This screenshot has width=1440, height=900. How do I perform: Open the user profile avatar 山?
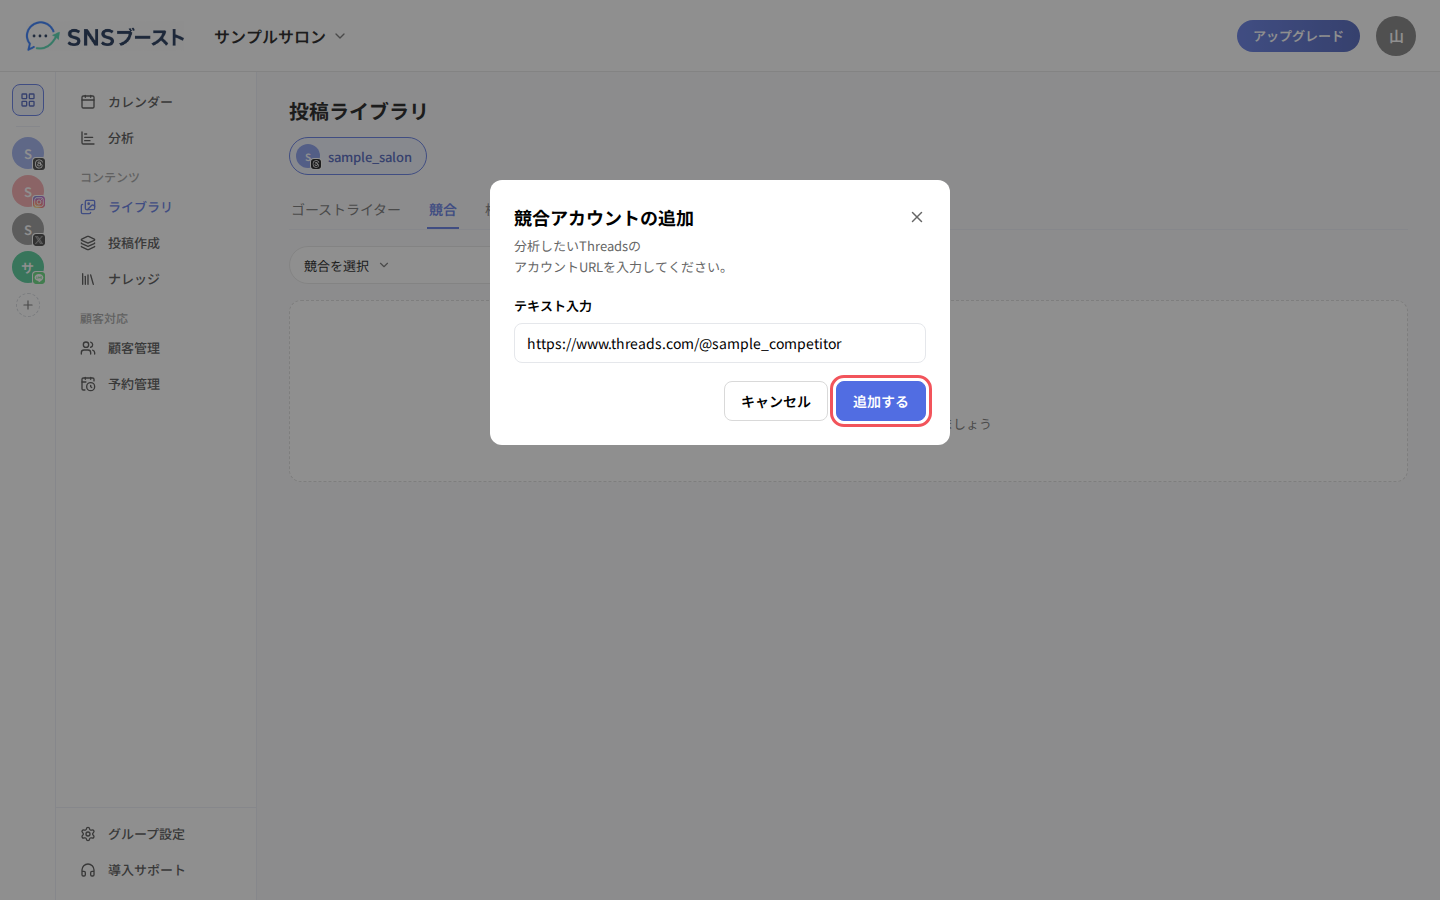click(x=1396, y=36)
